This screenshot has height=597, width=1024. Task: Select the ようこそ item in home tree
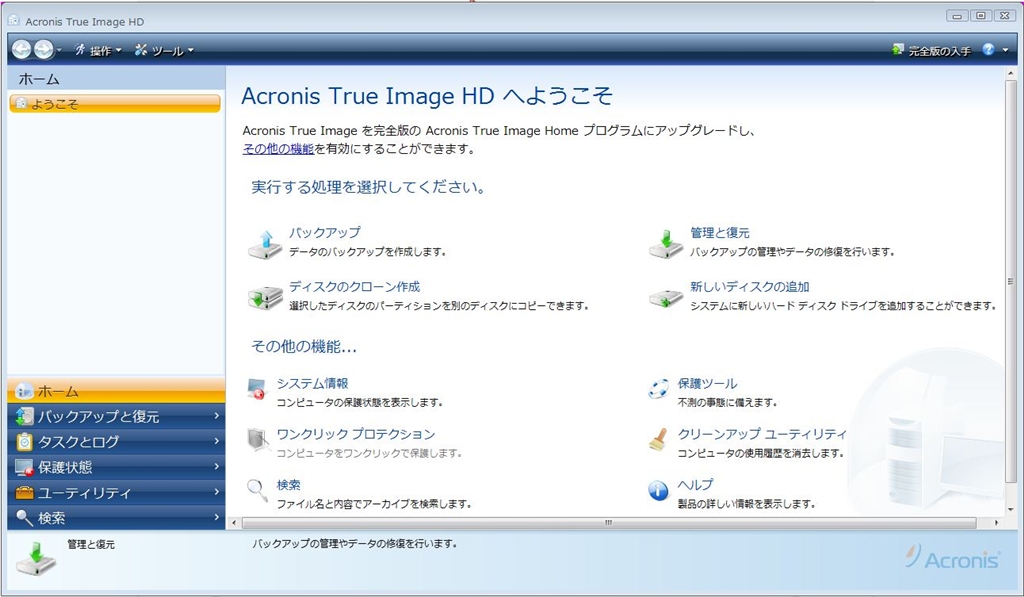(x=115, y=104)
